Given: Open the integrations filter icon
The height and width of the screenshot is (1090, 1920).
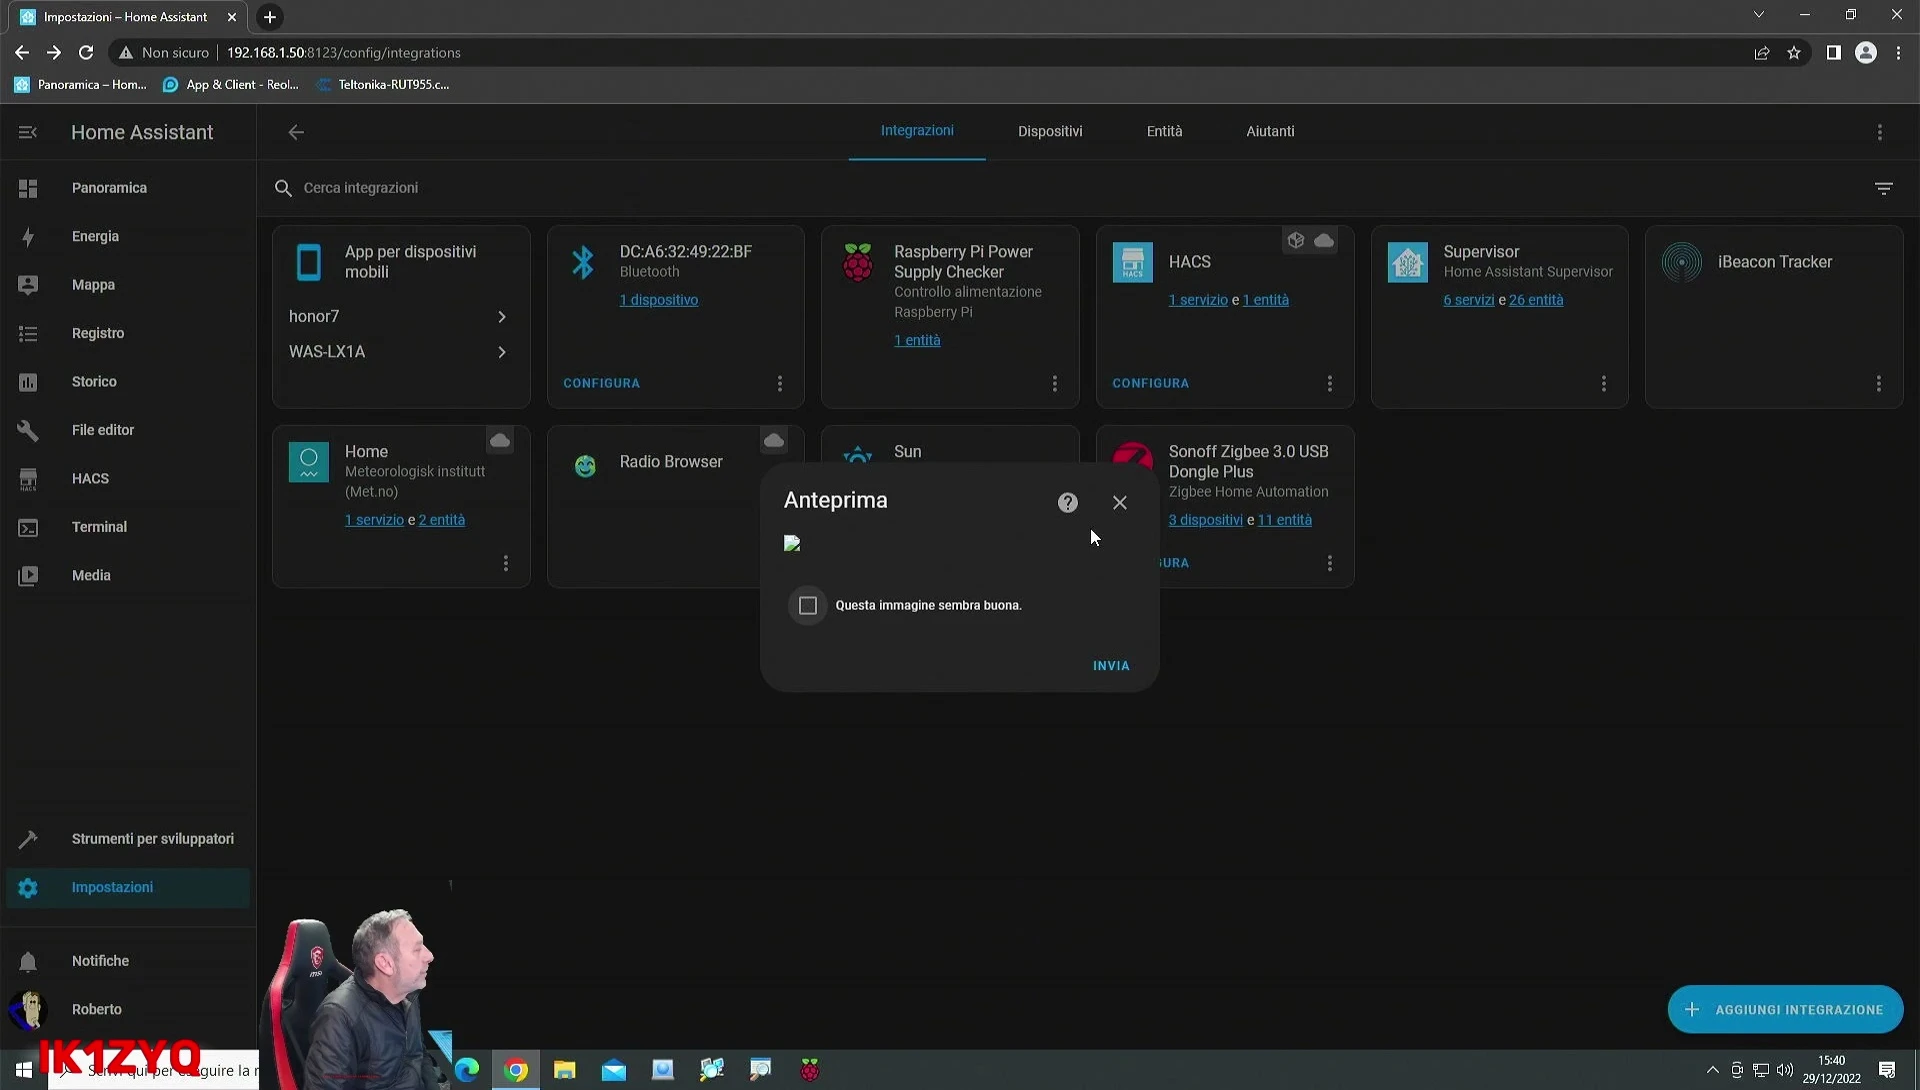Looking at the screenshot, I should click(1884, 188).
